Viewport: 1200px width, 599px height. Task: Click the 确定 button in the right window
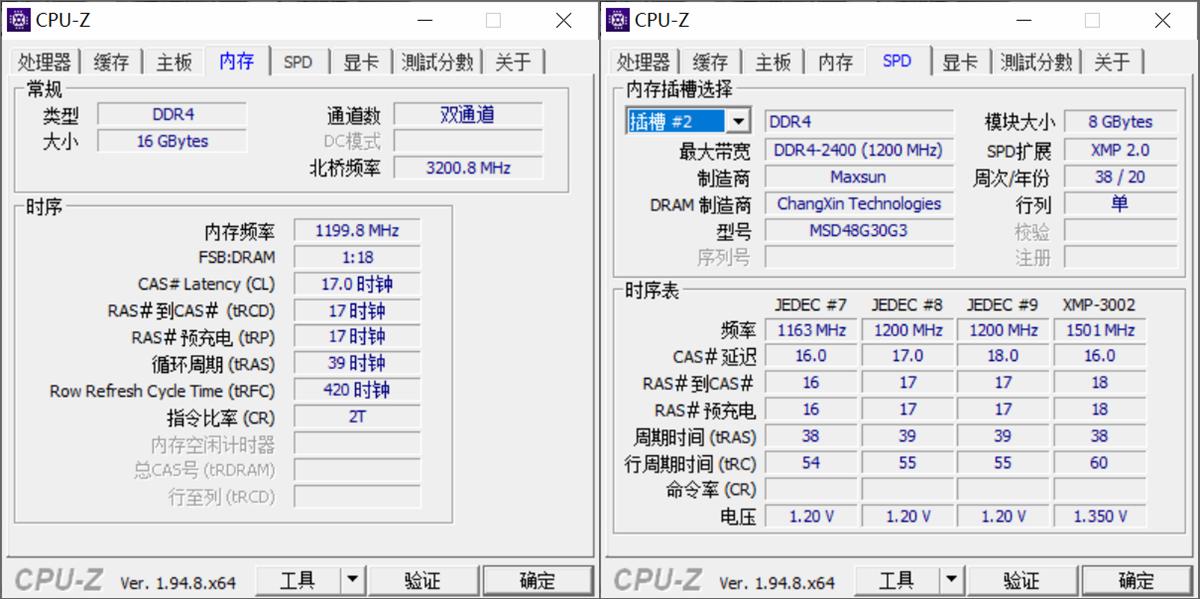tap(1136, 580)
